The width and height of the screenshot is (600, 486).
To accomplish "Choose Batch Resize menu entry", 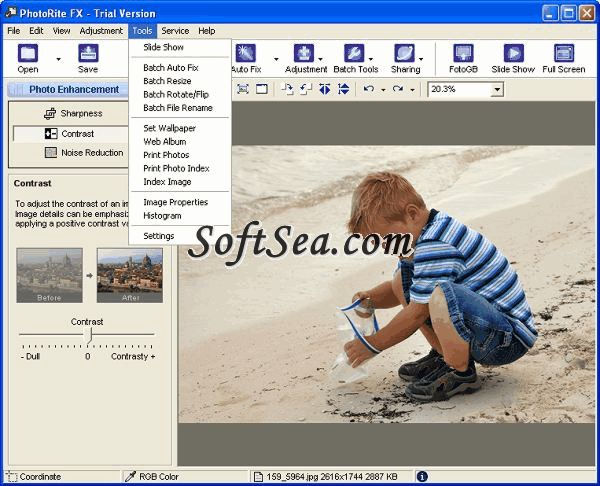I will pos(180,81).
